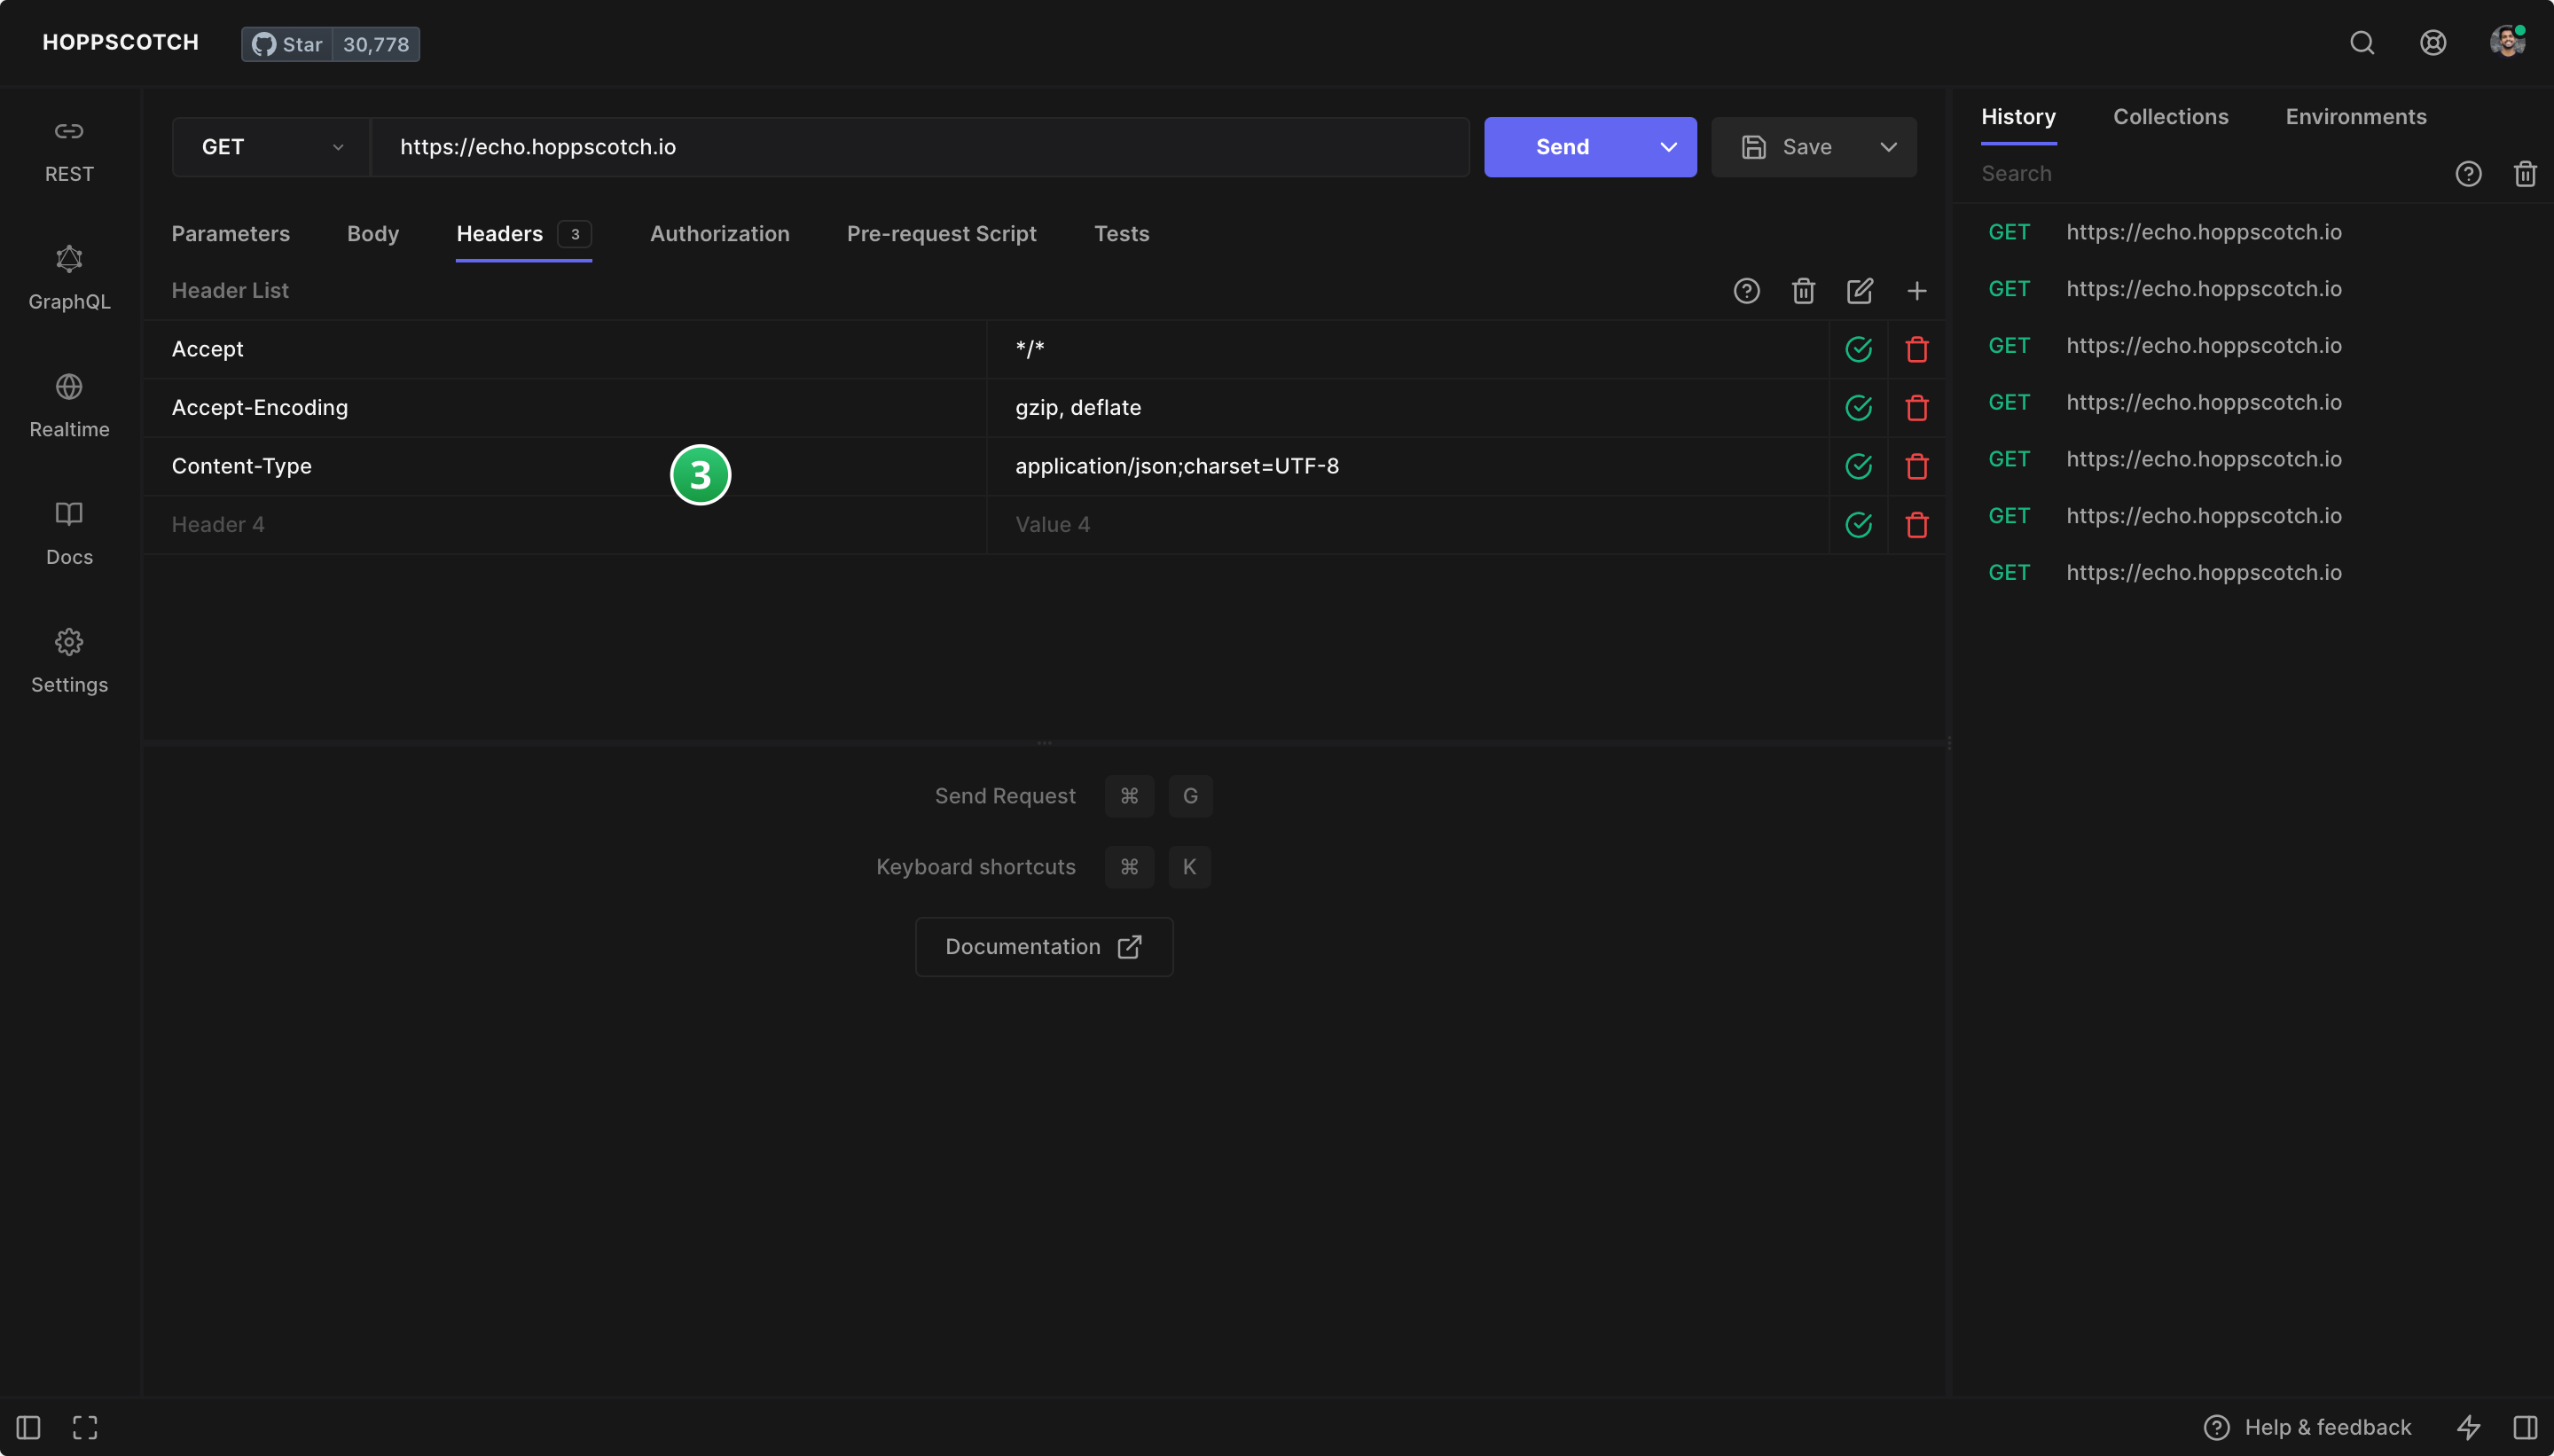Click the Send button
This screenshot has width=2554, height=1456.
1561,147
